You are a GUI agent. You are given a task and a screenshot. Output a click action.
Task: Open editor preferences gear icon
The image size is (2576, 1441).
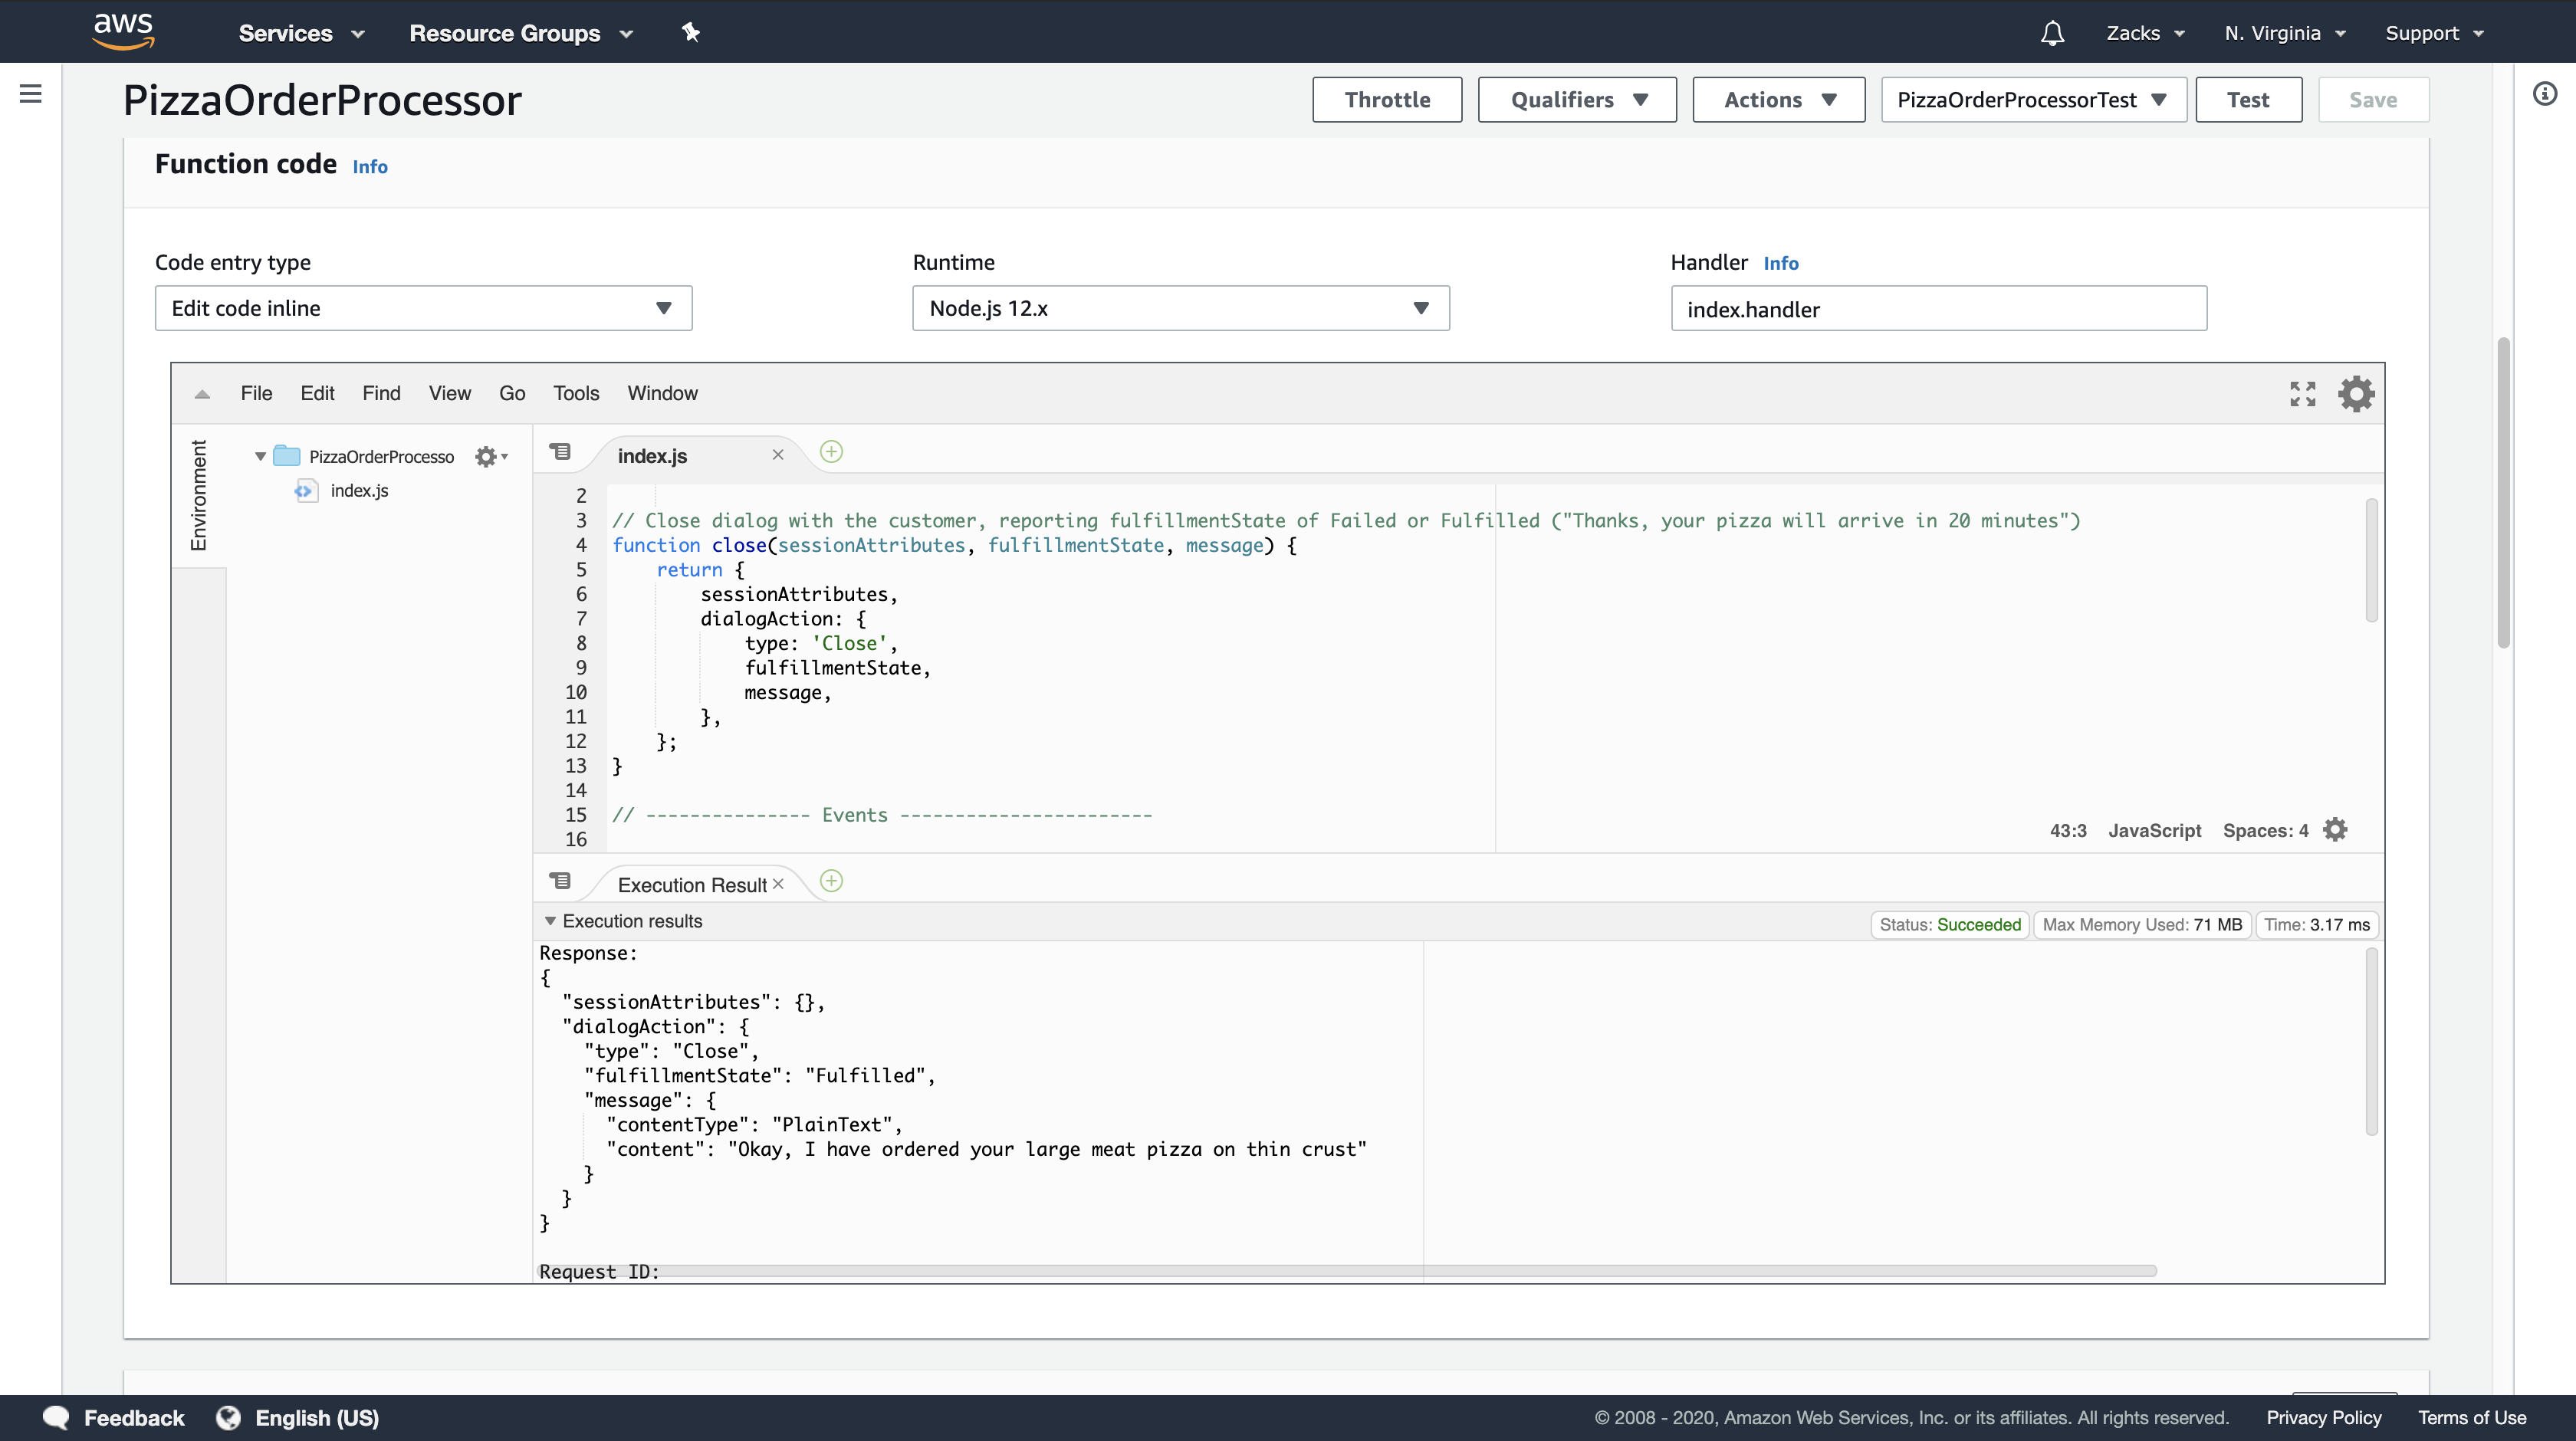(2356, 394)
